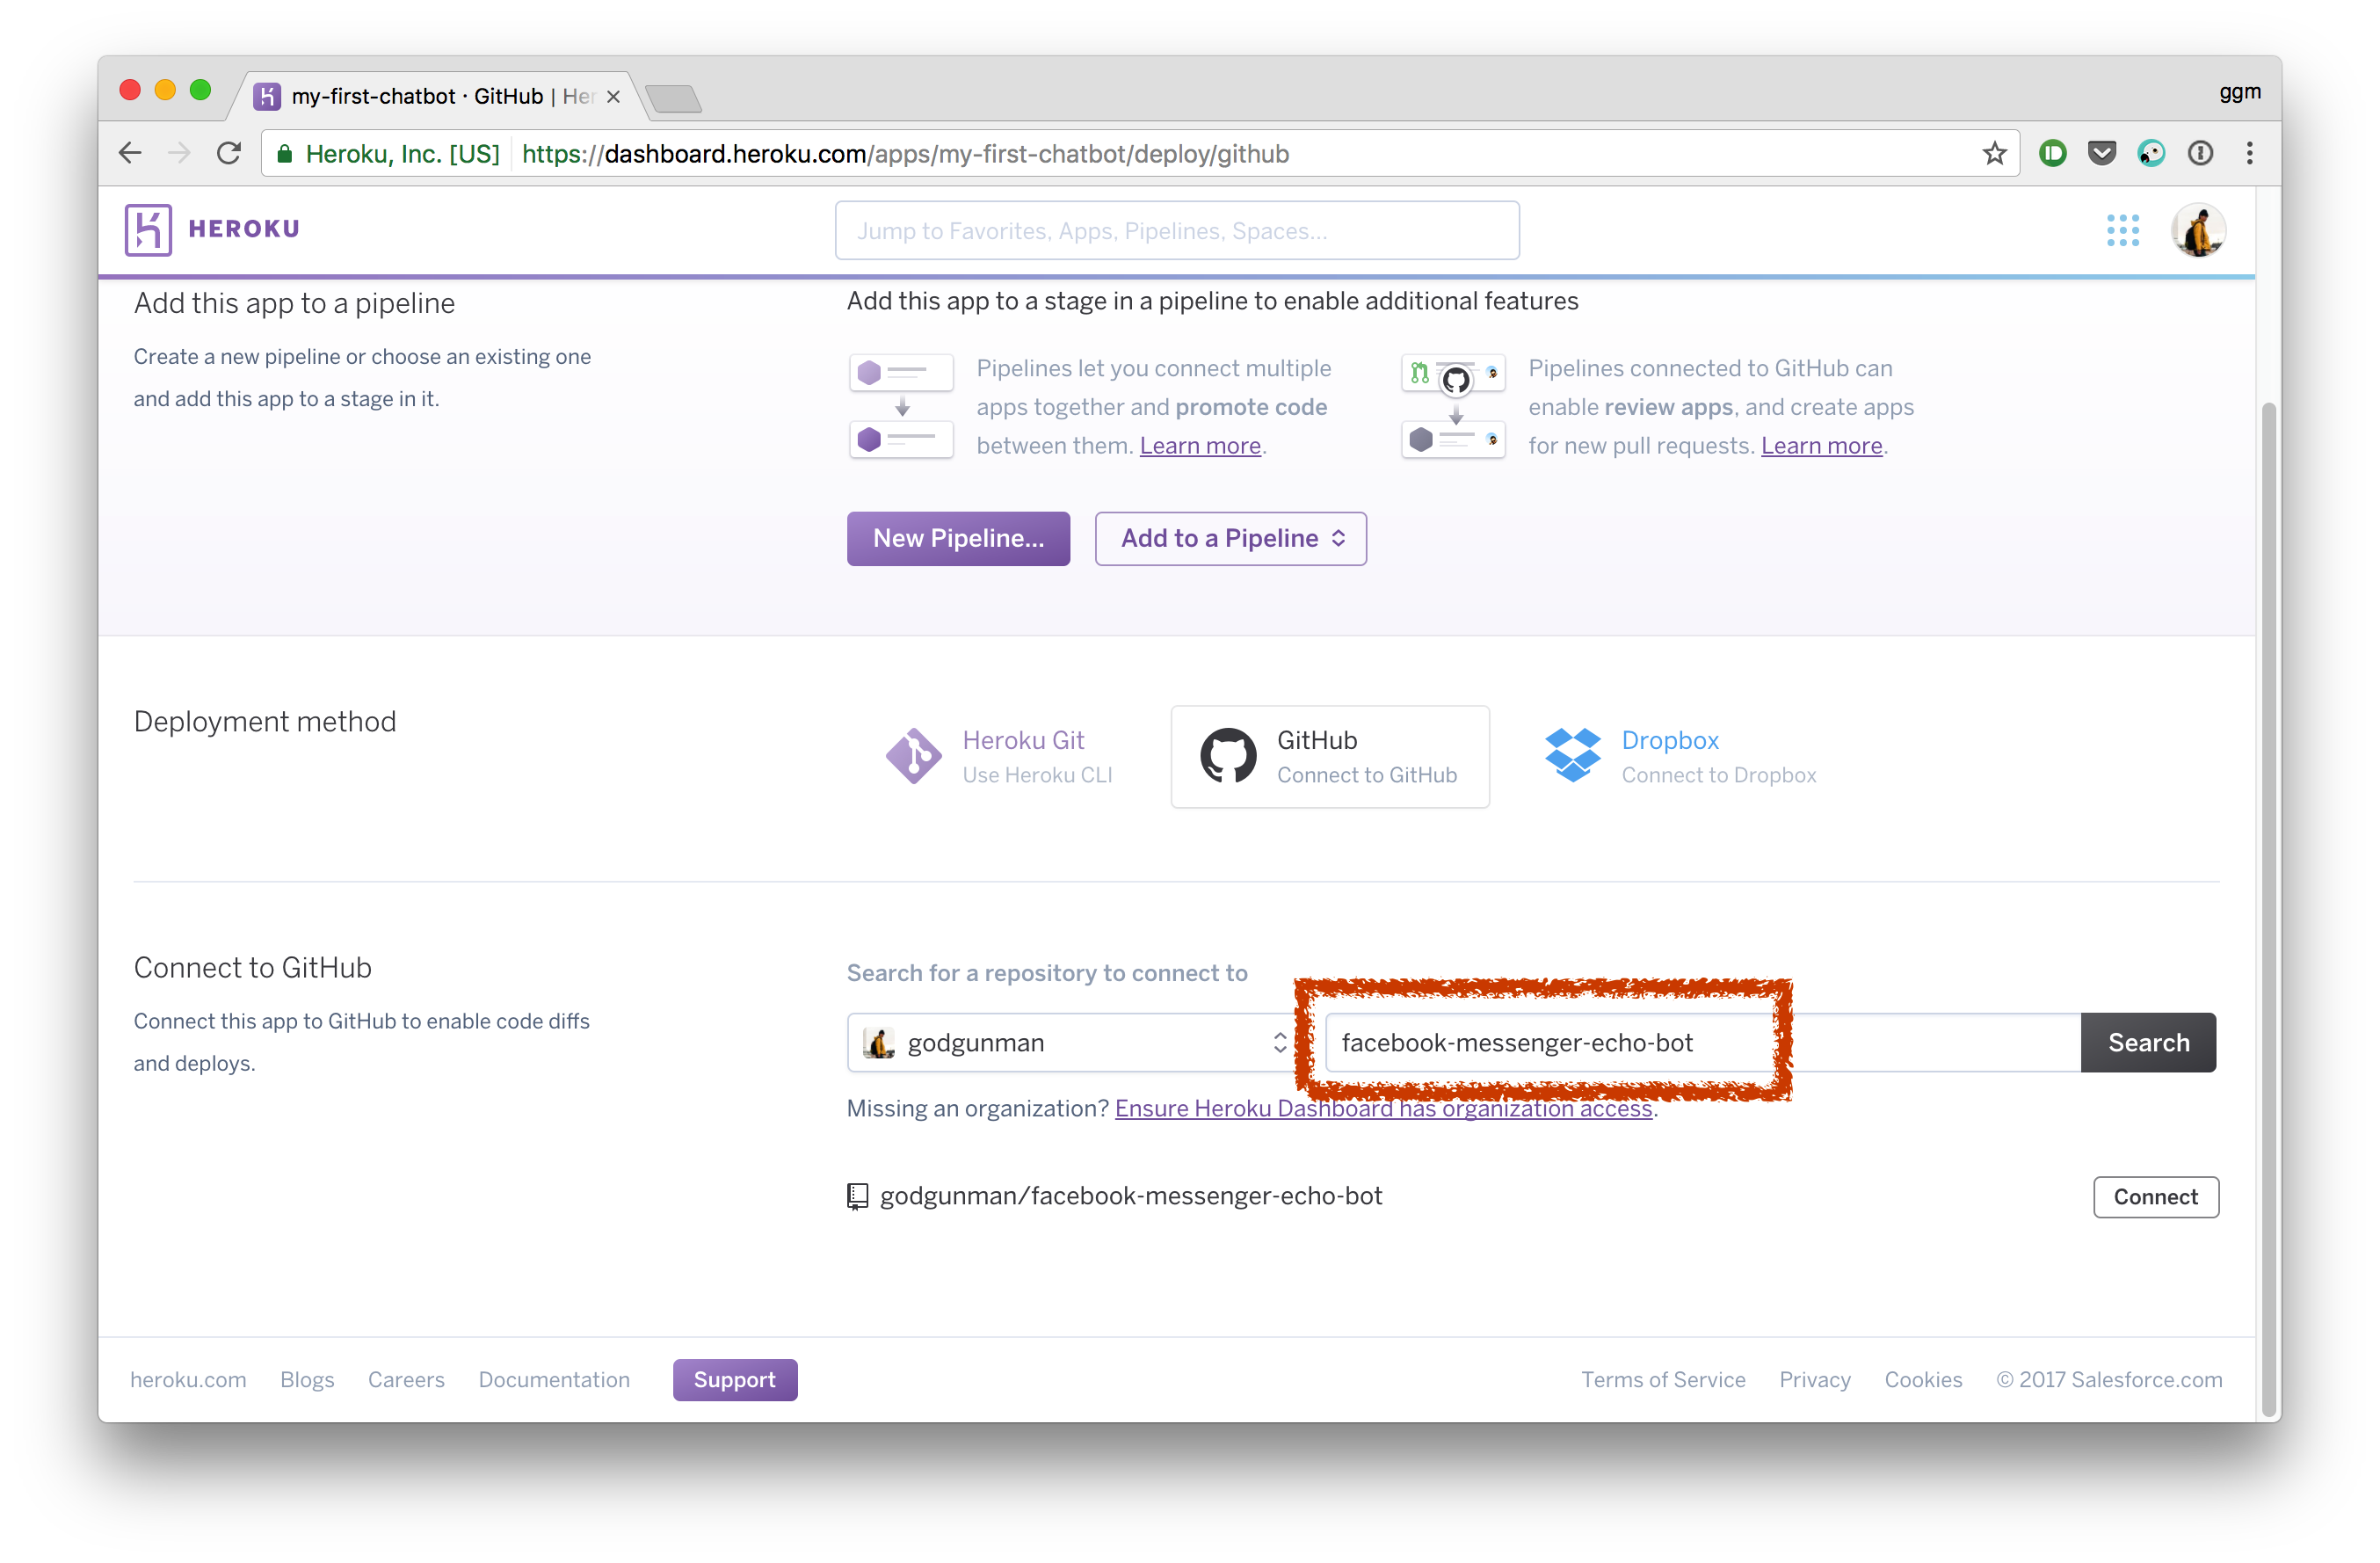Screen dimensions: 2380x1563
Task: Click the godgunman/facebook-messenger-echo-bot result text
Action: [x=1131, y=1196]
